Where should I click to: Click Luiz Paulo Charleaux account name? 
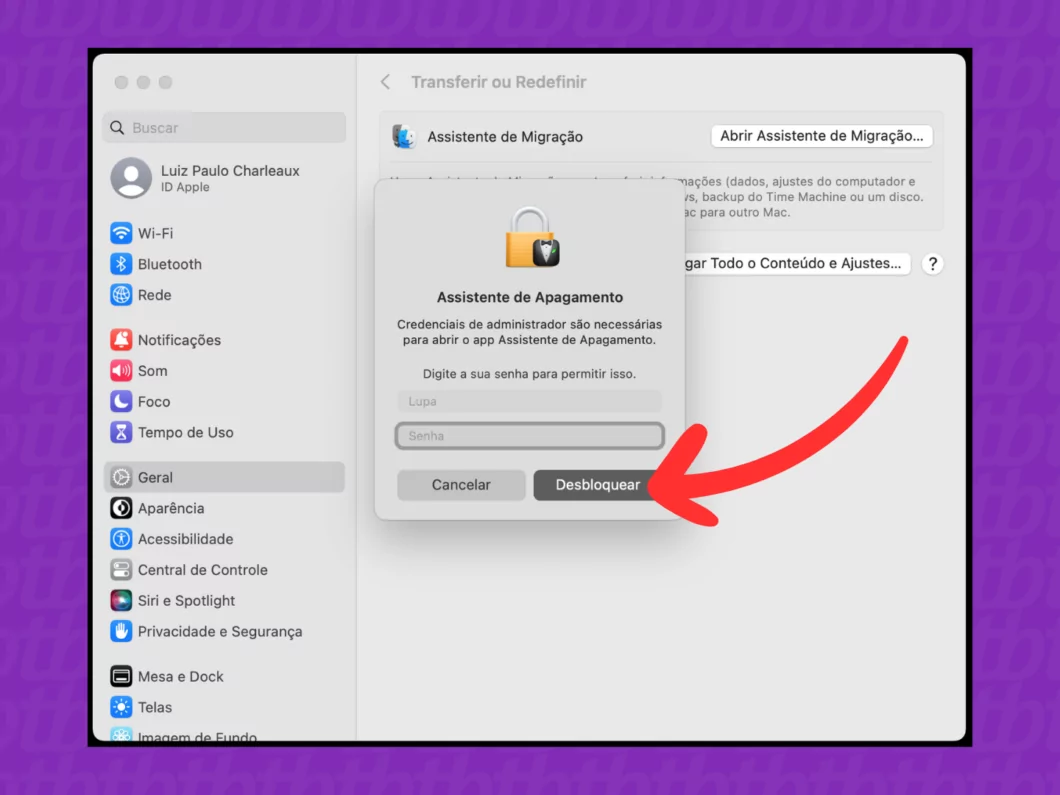(230, 170)
